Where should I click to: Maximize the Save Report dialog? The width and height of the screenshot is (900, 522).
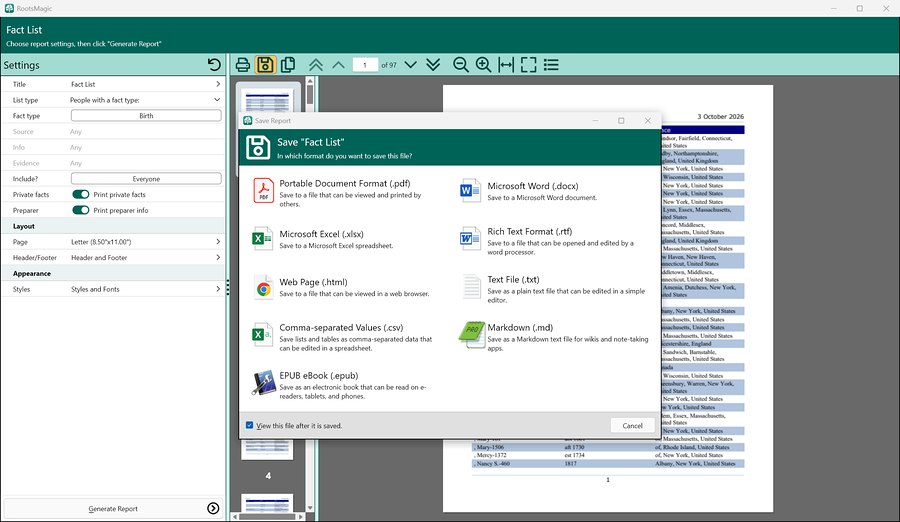[x=621, y=121]
